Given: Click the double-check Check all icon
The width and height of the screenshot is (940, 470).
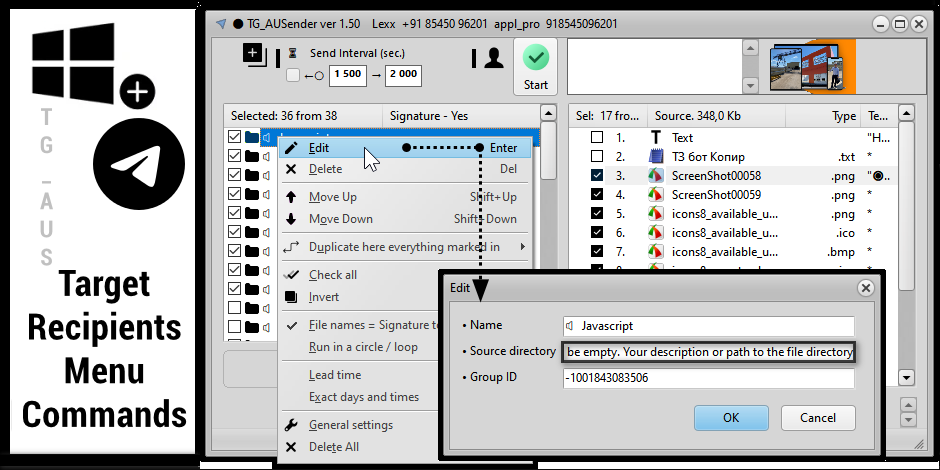Looking at the screenshot, I should [291, 275].
